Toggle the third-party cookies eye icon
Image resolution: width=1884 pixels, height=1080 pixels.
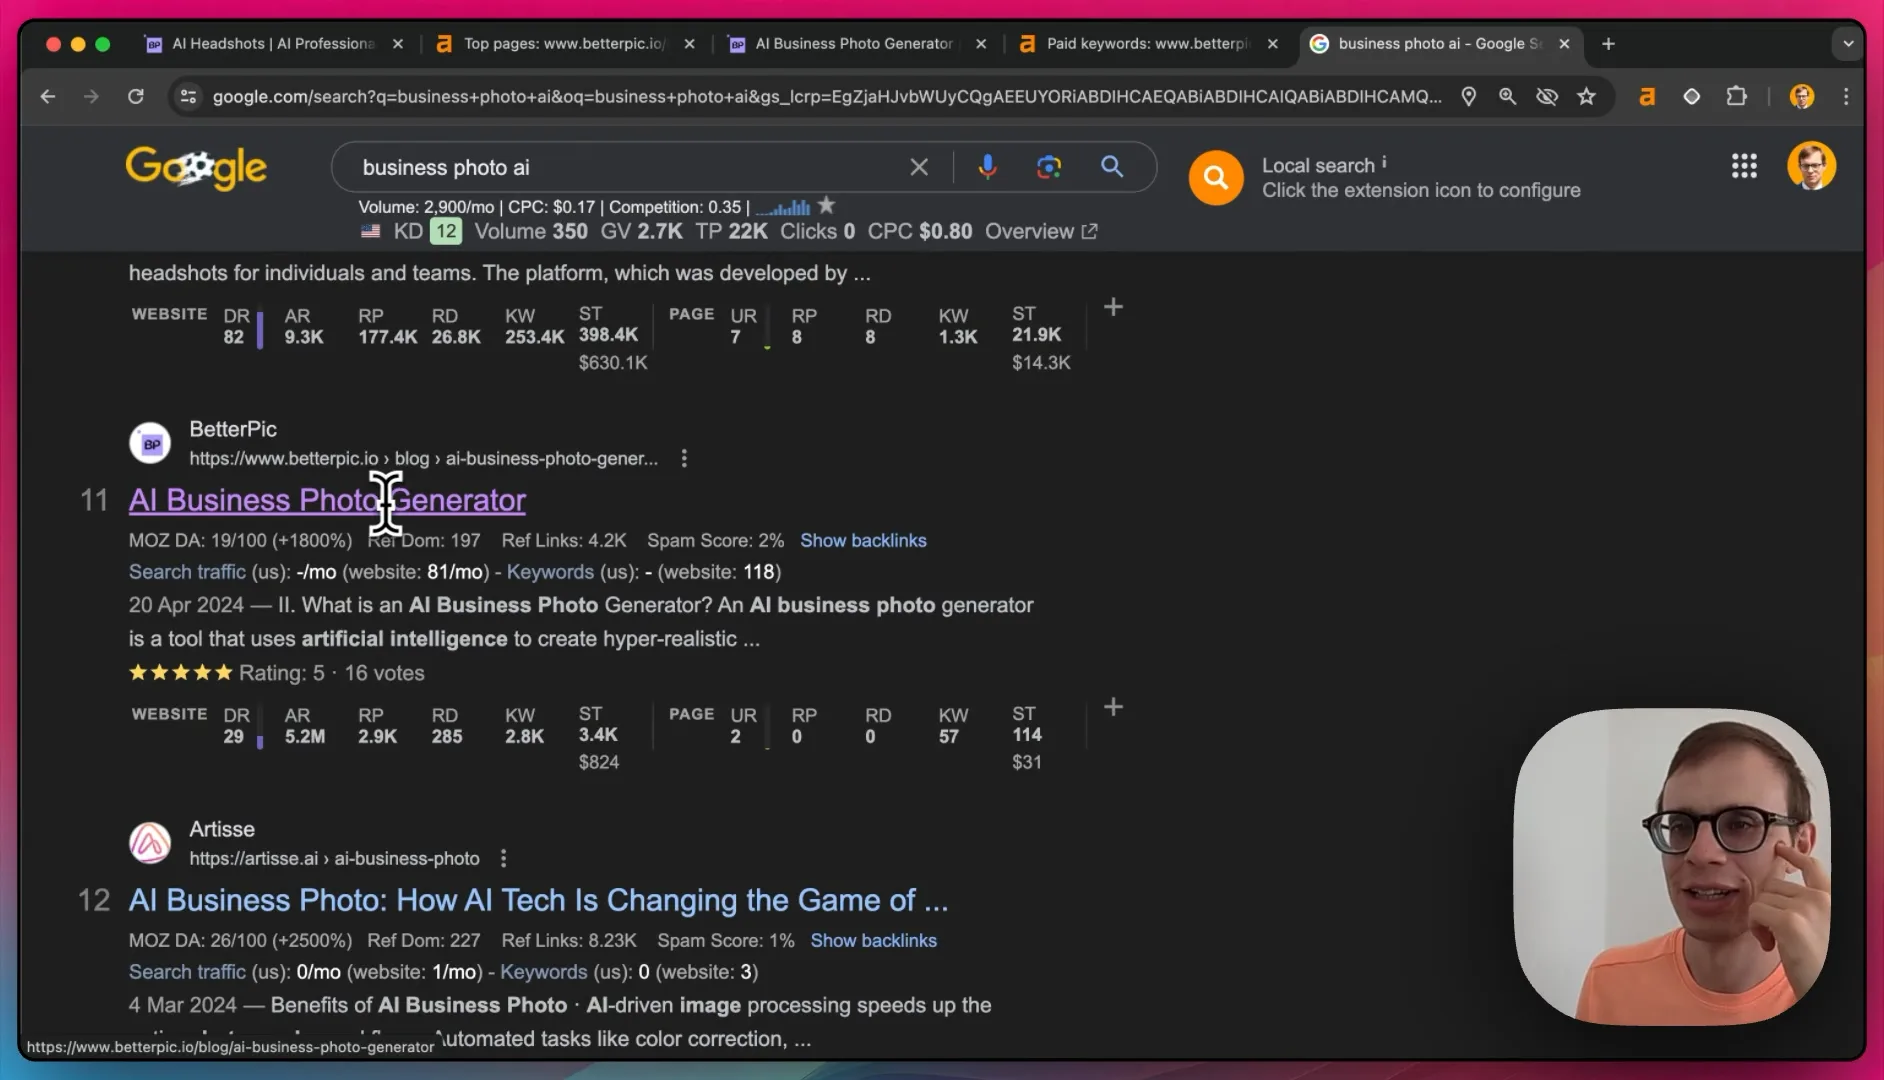click(1547, 96)
